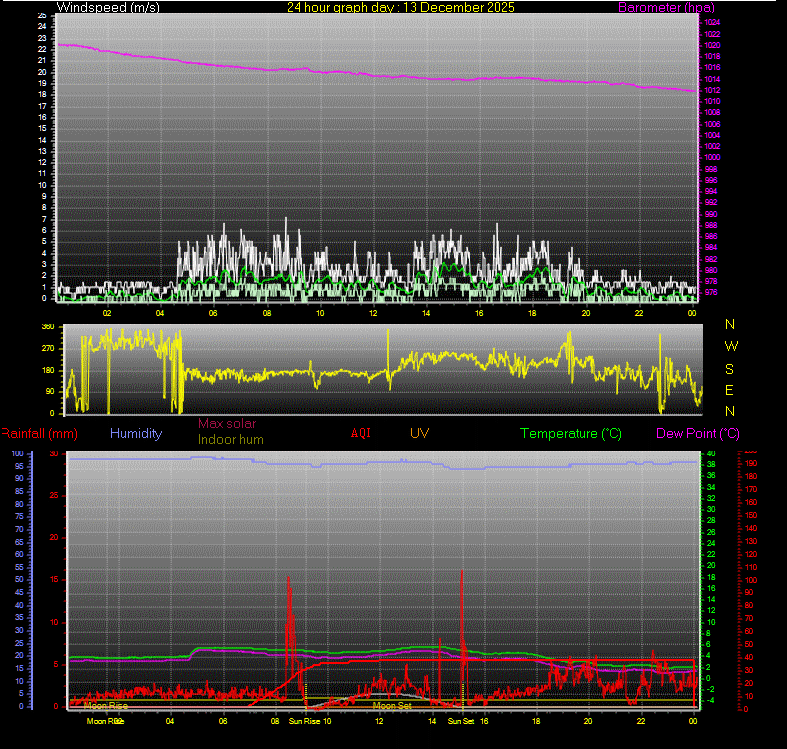Viewport: 787px width, 749px height.
Task: Select the "24 hour graph day : 13 December 2025" heading
Action: tap(401, 7)
